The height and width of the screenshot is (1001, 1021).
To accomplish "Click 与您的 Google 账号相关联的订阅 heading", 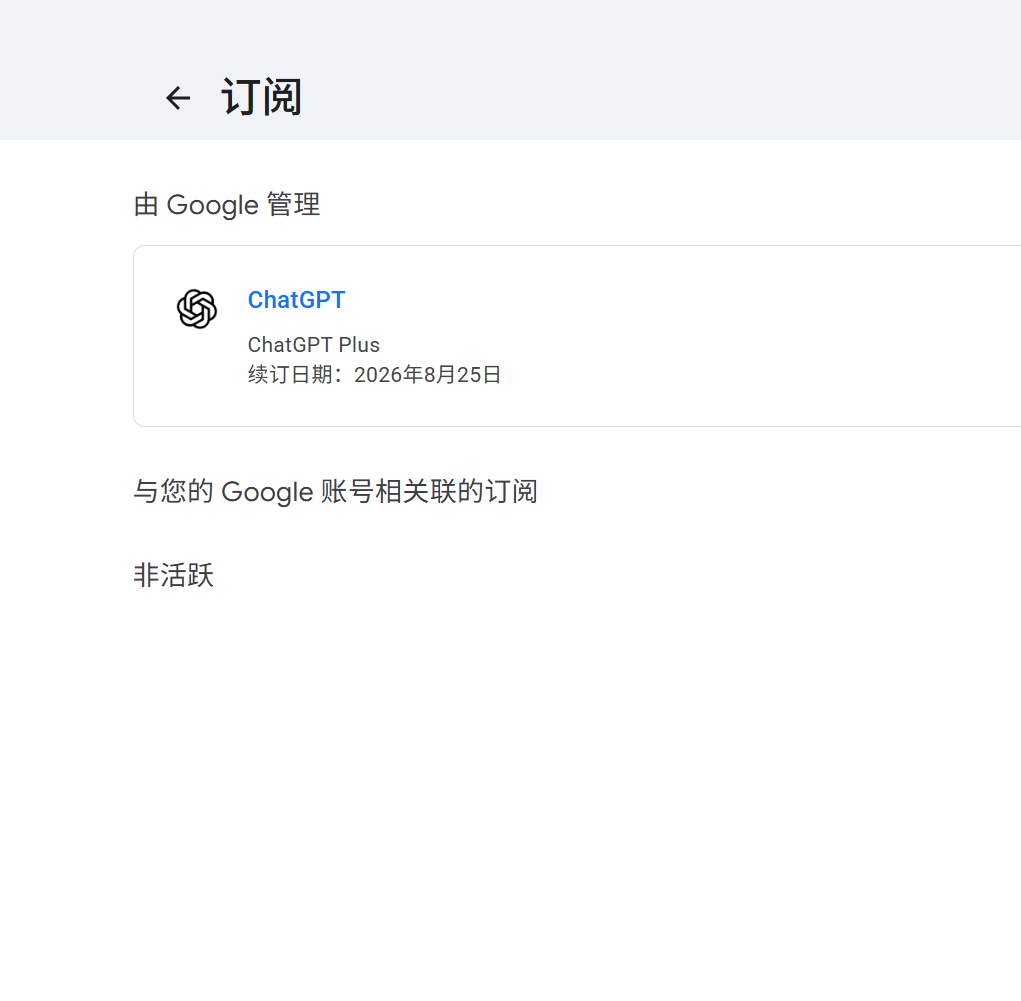I will tap(335, 491).
